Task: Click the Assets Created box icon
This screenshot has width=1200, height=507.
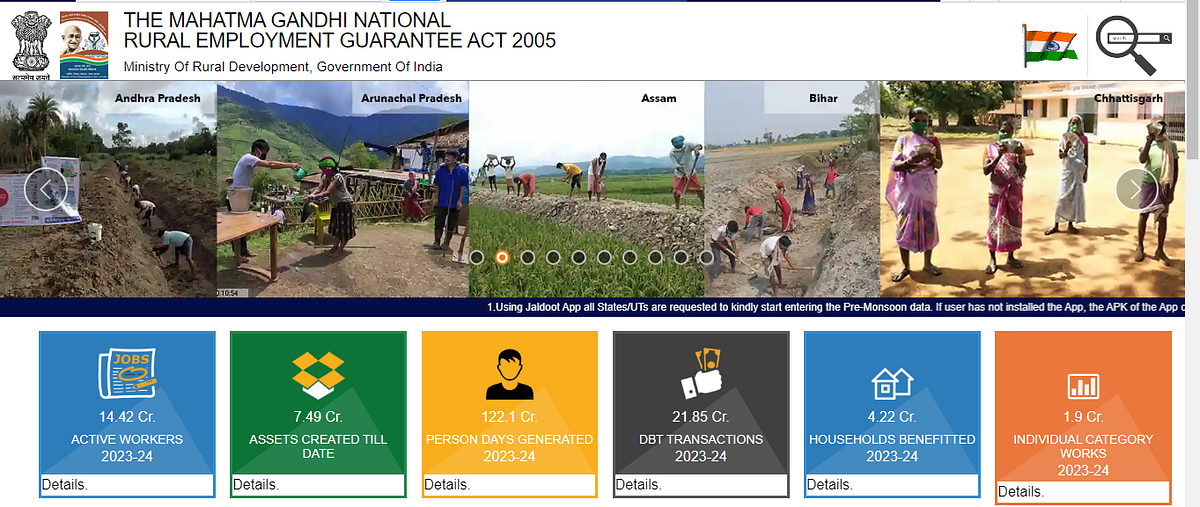Action: pyautogui.click(x=318, y=375)
